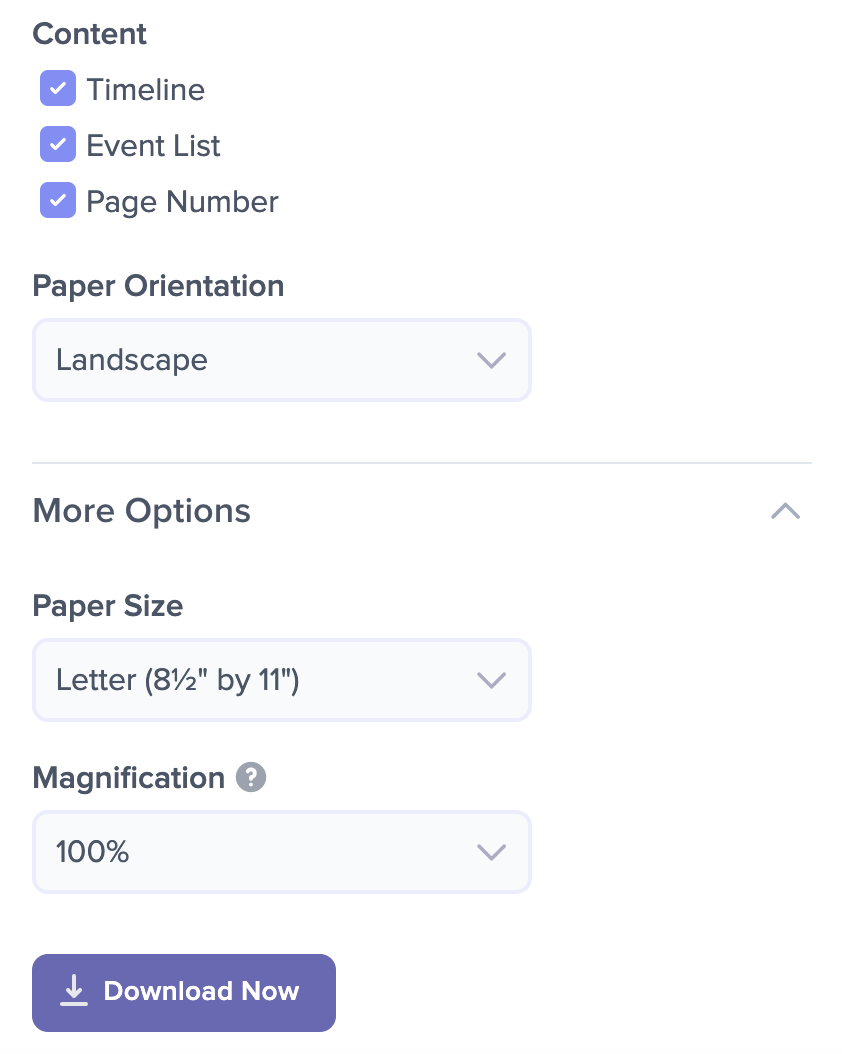The image size is (842, 1054).
Task: Click the Download Now button
Action: [x=183, y=993]
